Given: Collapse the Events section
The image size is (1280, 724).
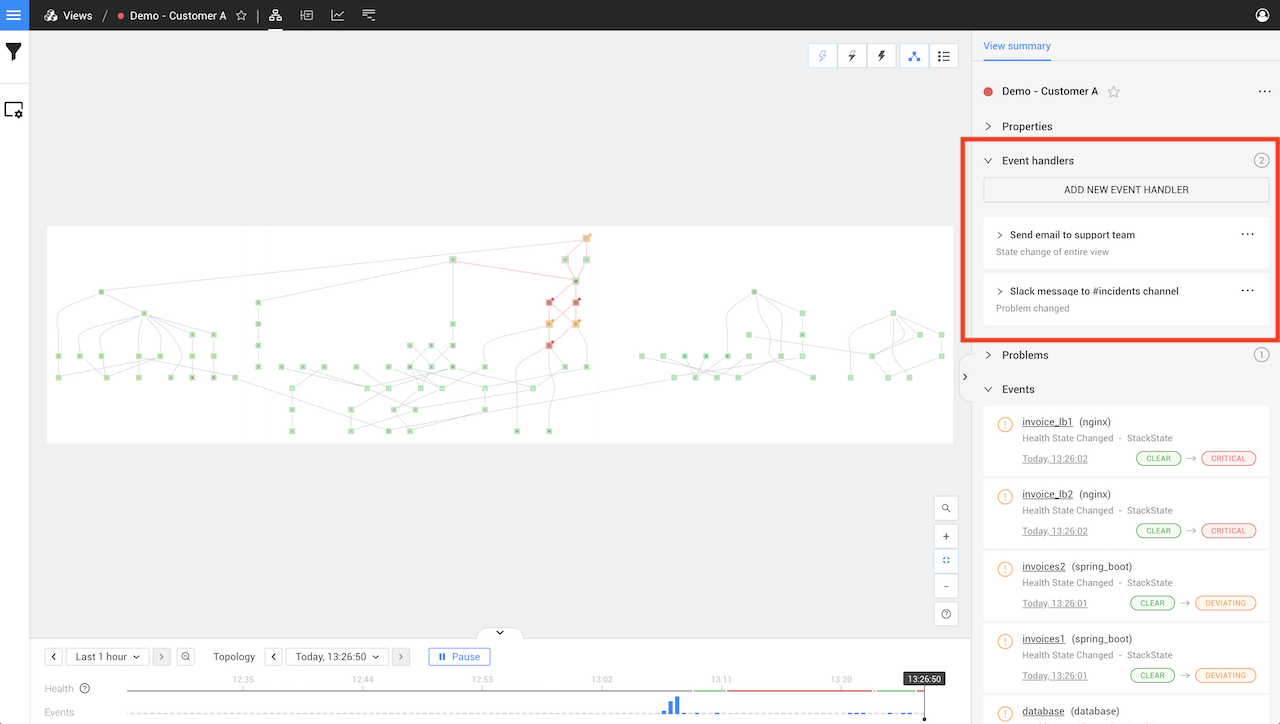Looking at the screenshot, I should [988, 390].
